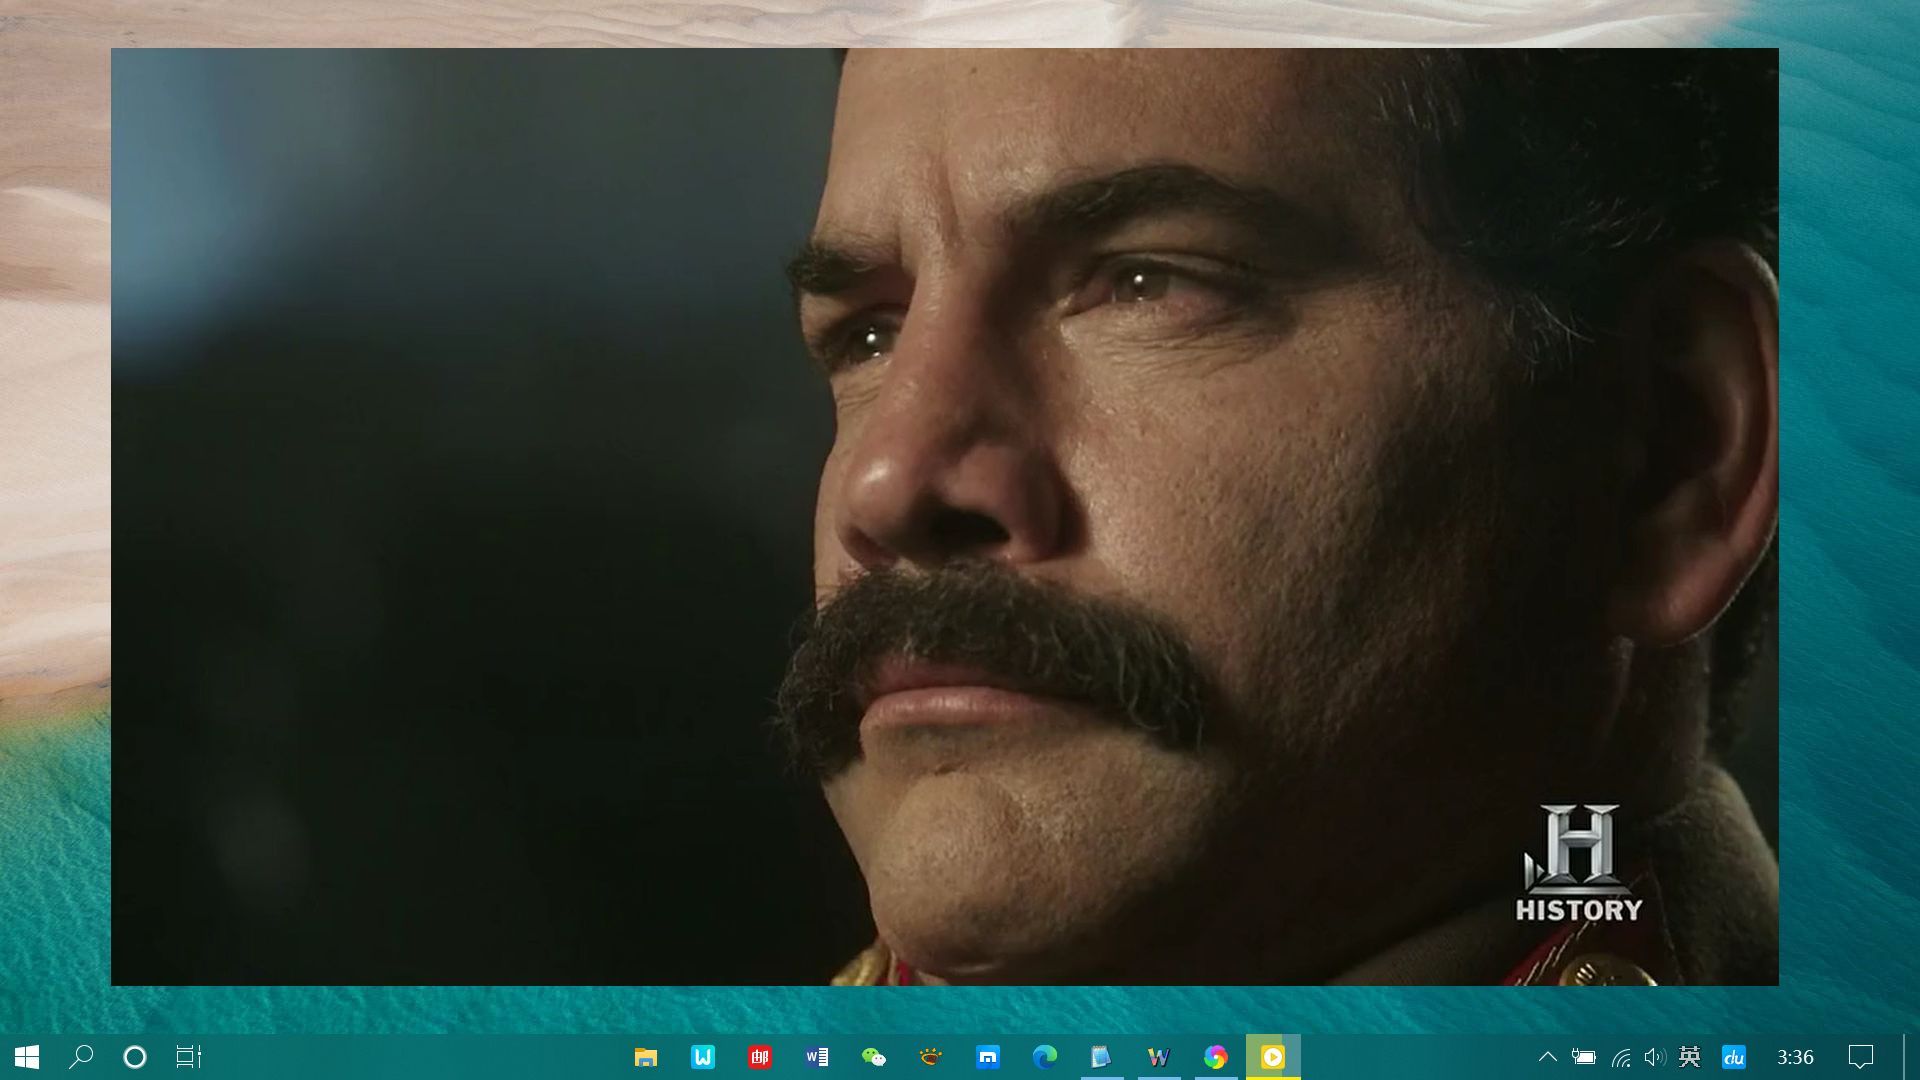Open the red mail app icon
1920x1080 pixels.
(760, 1057)
